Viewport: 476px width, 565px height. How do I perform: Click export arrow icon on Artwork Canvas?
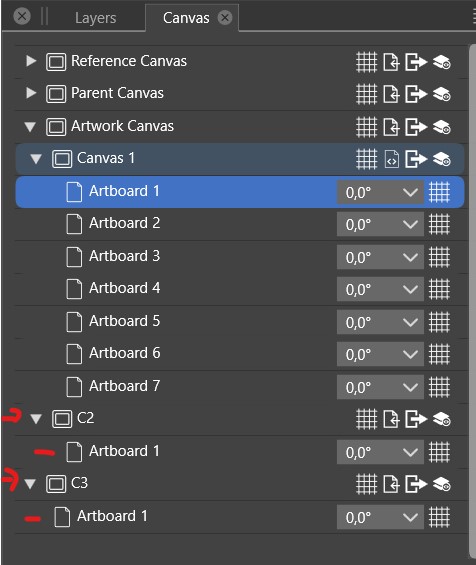click(x=416, y=127)
